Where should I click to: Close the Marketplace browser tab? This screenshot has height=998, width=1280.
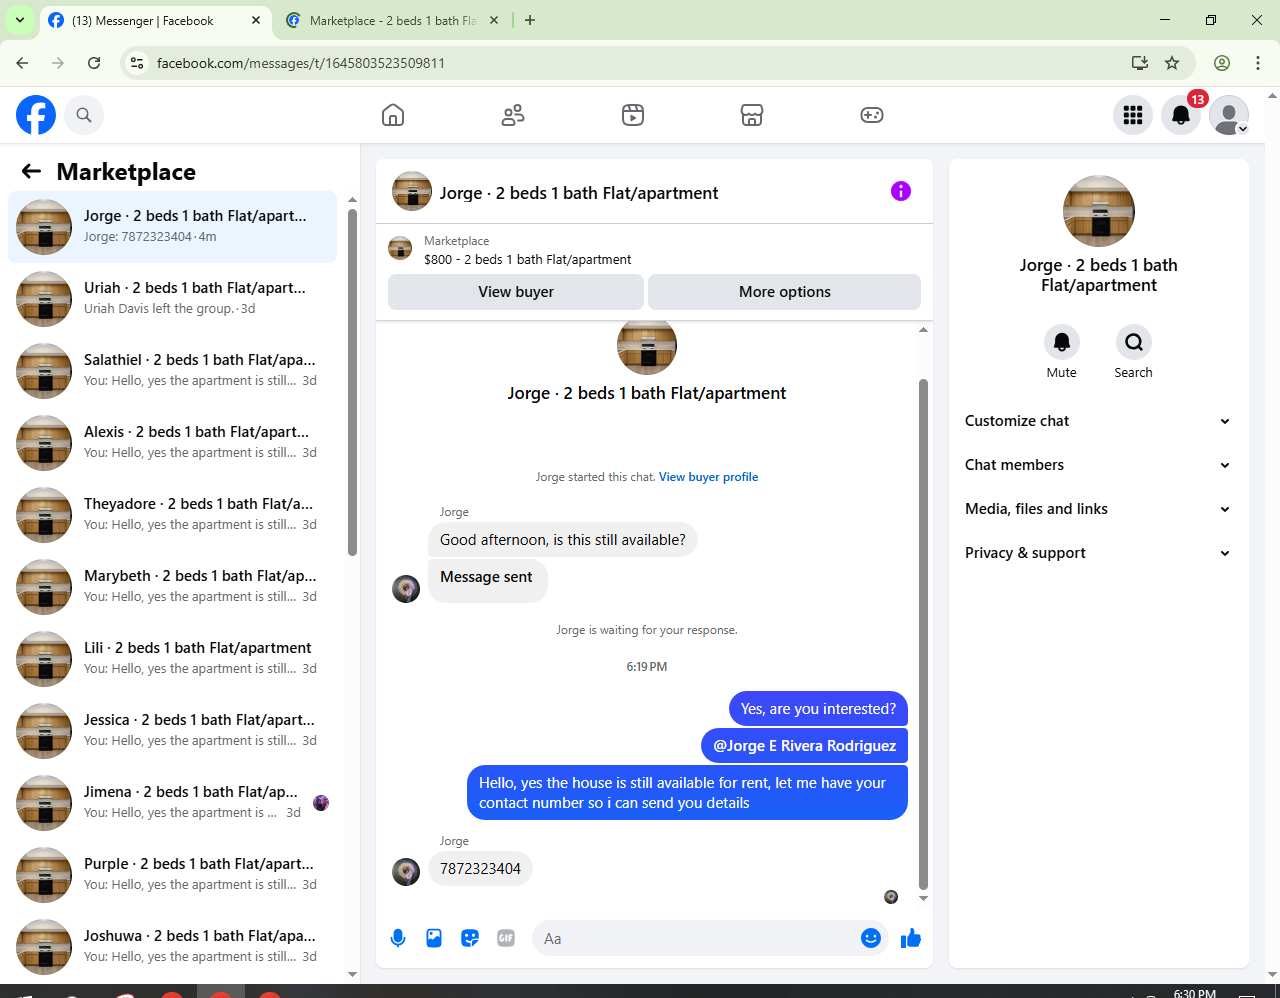click(x=493, y=20)
